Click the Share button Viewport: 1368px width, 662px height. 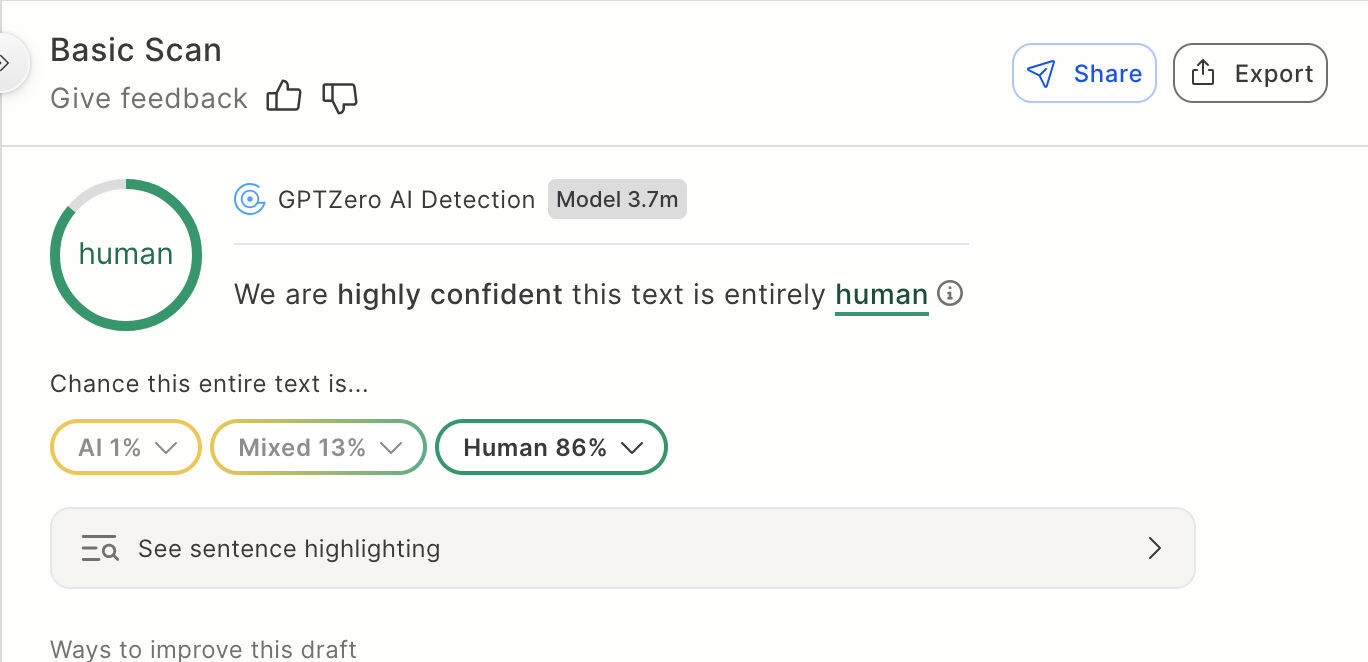coord(1085,73)
